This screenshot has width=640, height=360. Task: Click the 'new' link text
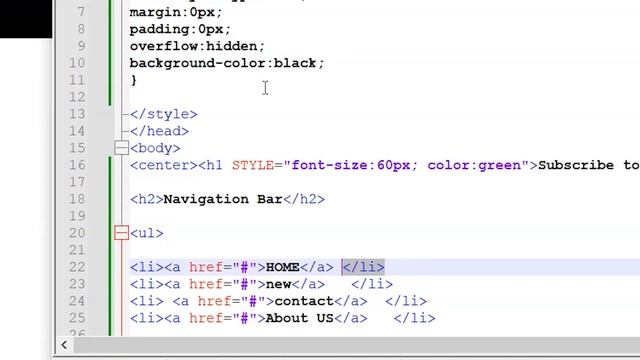pyautogui.click(x=278, y=284)
